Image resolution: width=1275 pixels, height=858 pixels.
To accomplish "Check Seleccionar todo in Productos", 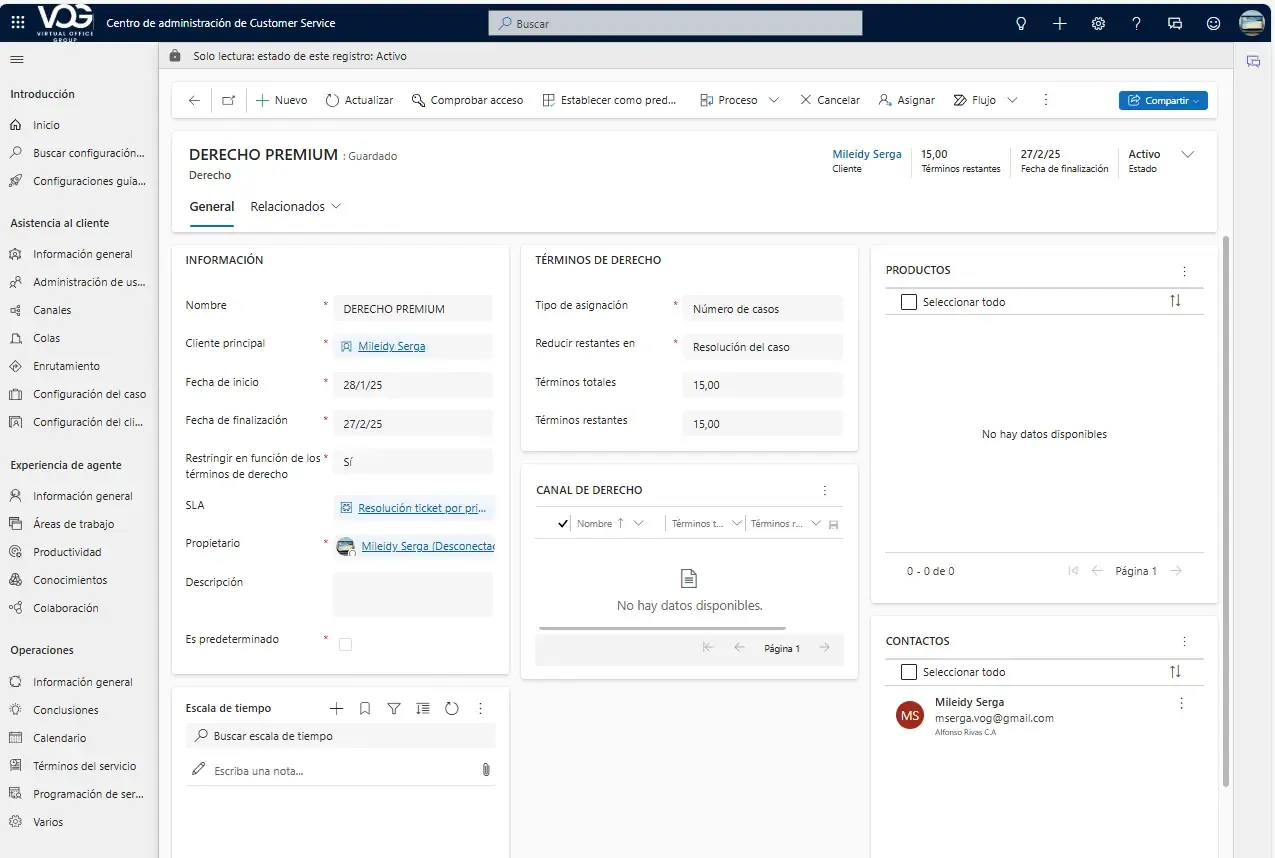I will (x=909, y=302).
